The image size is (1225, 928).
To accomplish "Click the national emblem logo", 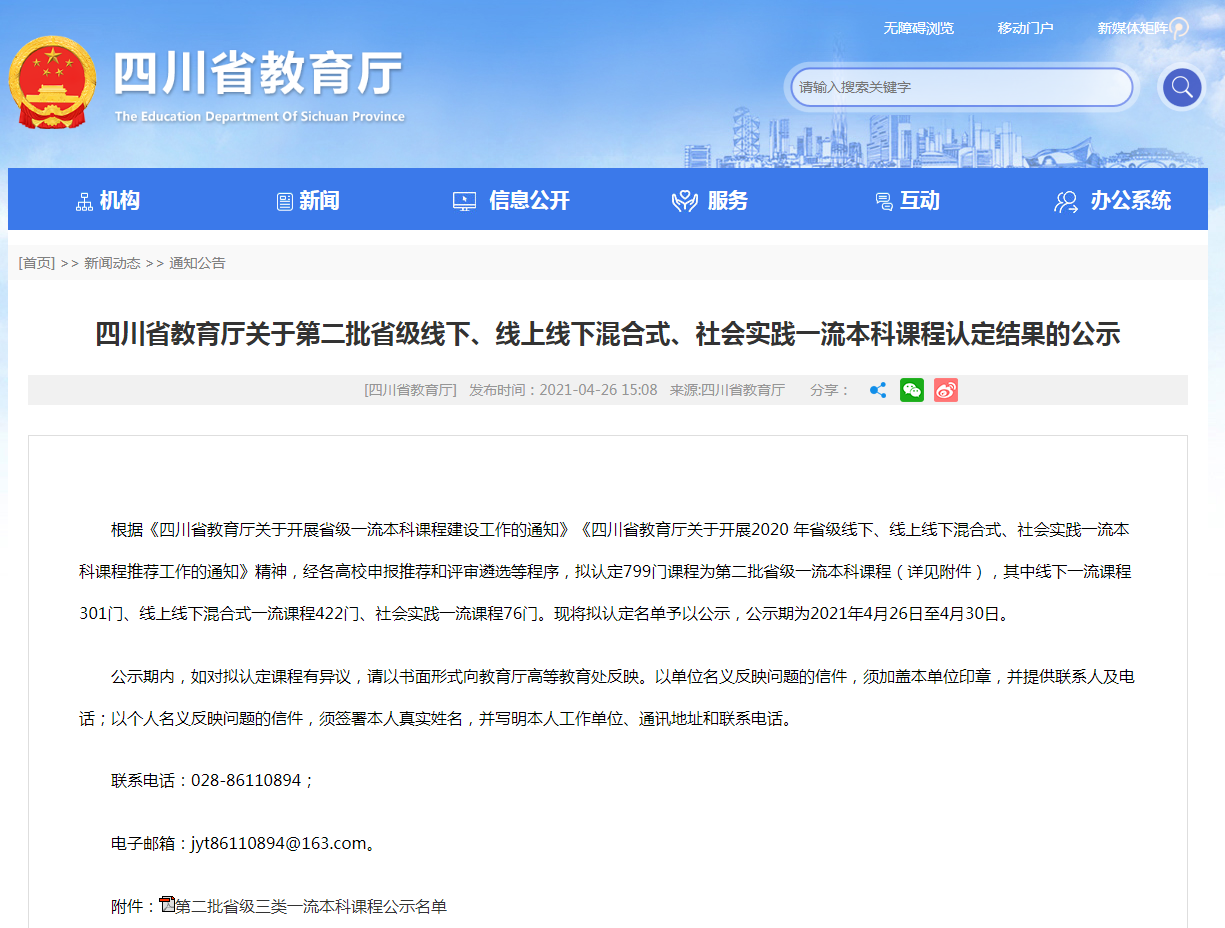I will click(x=53, y=83).
